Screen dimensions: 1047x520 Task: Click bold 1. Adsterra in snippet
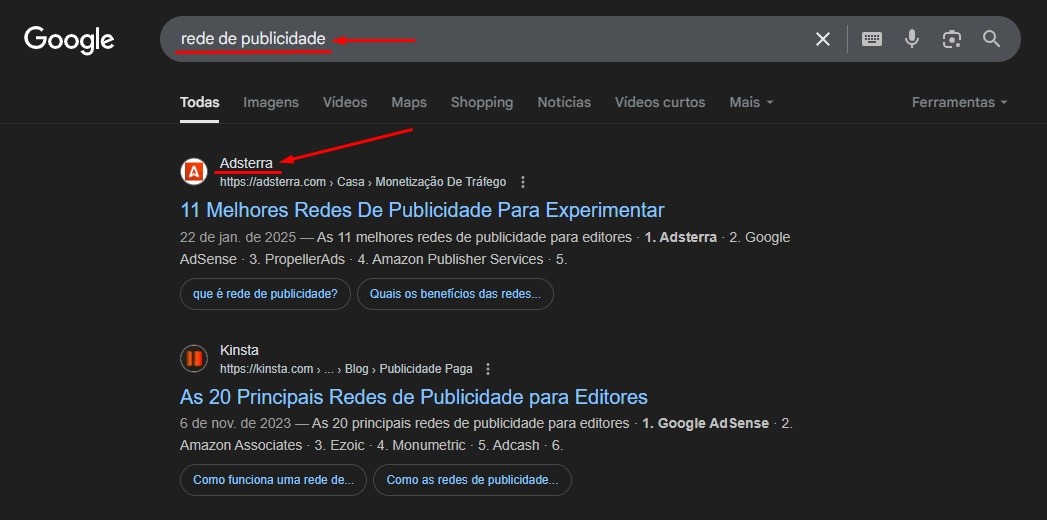tap(680, 238)
